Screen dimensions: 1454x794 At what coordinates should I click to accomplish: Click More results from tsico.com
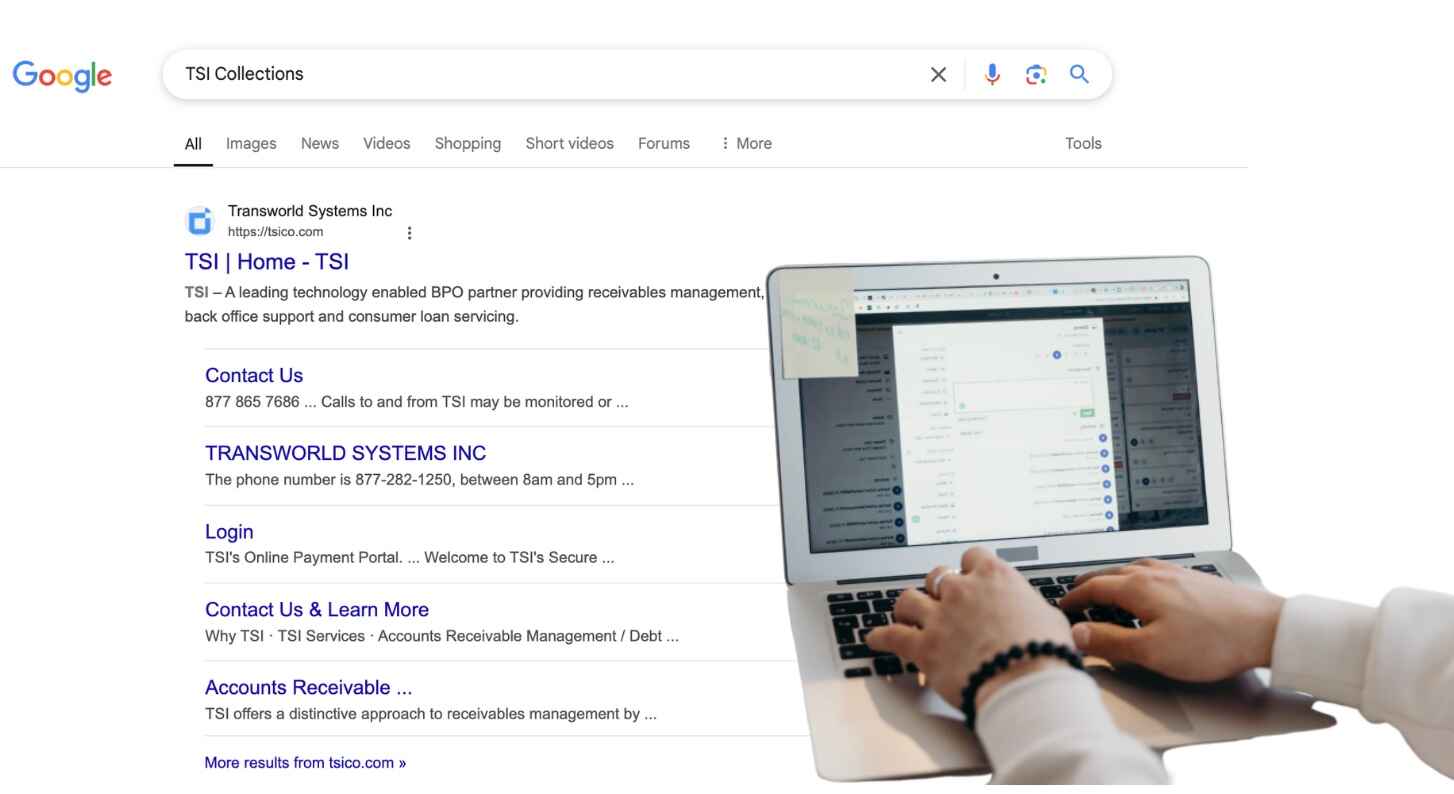click(x=306, y=763)
